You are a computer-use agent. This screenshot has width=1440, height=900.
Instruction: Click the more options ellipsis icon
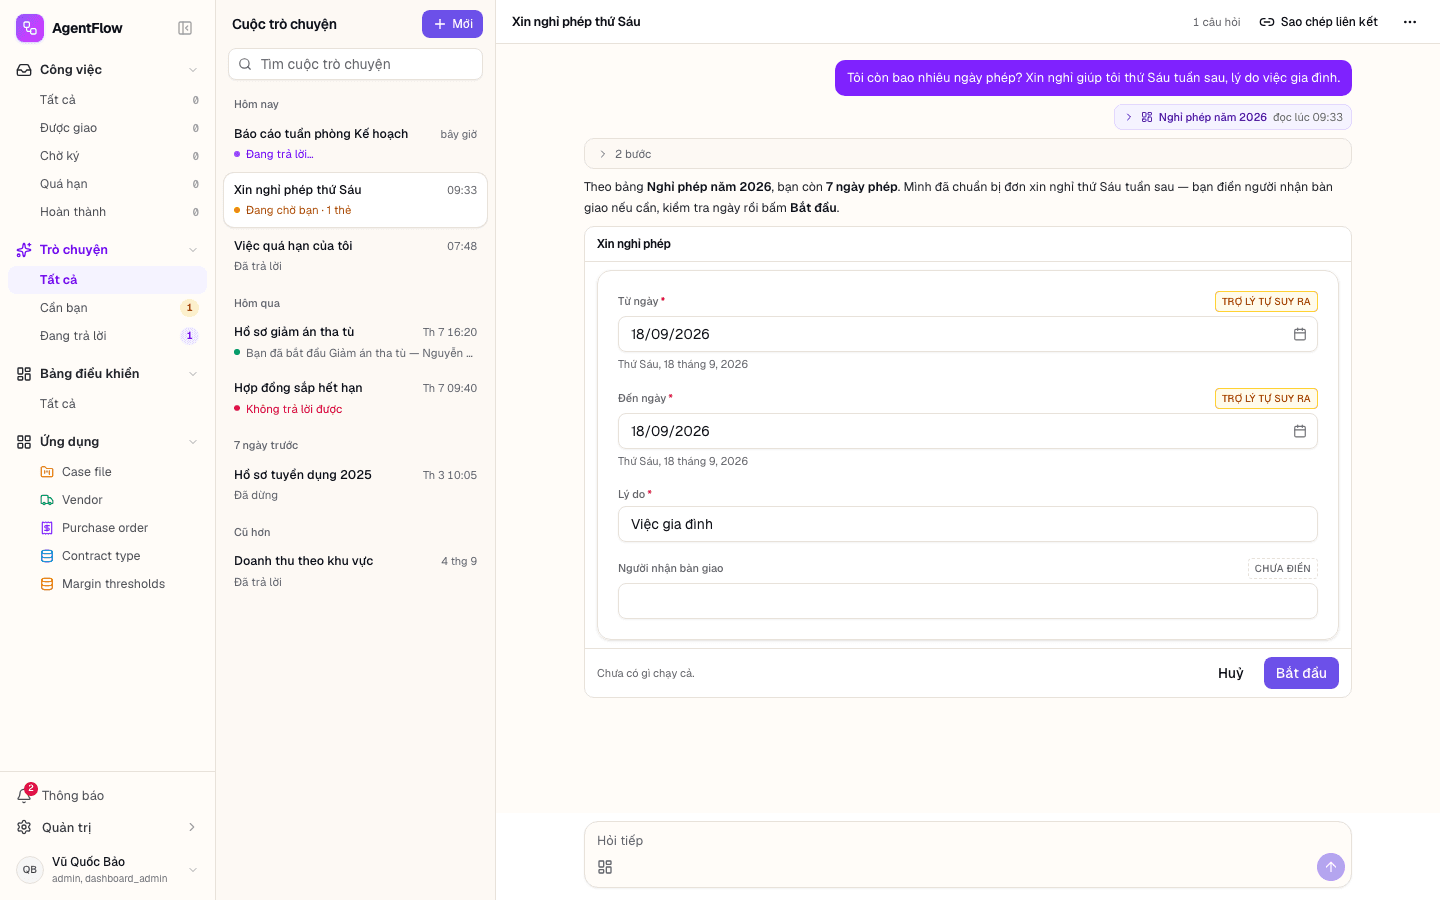tap(1410, 22)
